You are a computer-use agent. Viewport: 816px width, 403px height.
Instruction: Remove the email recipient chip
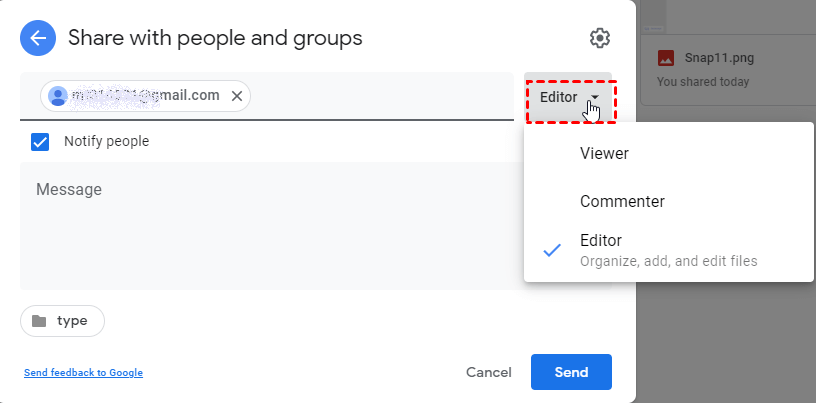[237, 96]
